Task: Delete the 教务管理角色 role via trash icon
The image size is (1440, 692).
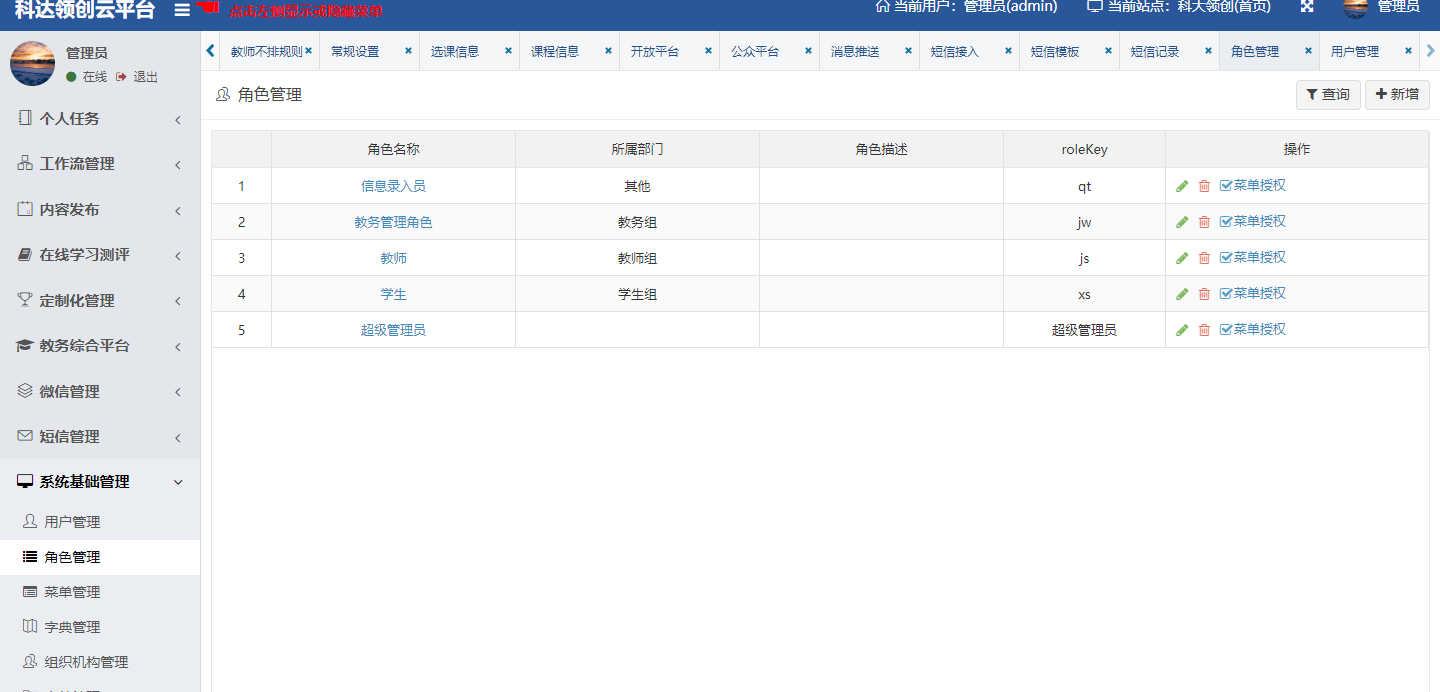Action: tap(1204, 222)
